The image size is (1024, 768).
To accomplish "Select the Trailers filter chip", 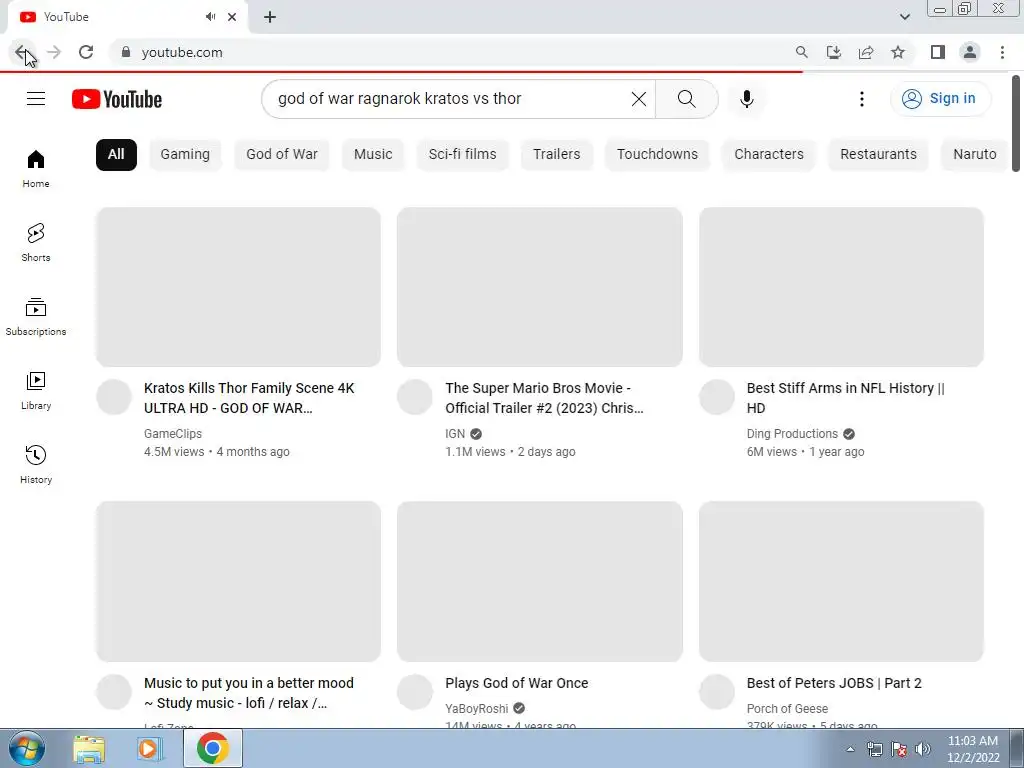I will [556, 155].
